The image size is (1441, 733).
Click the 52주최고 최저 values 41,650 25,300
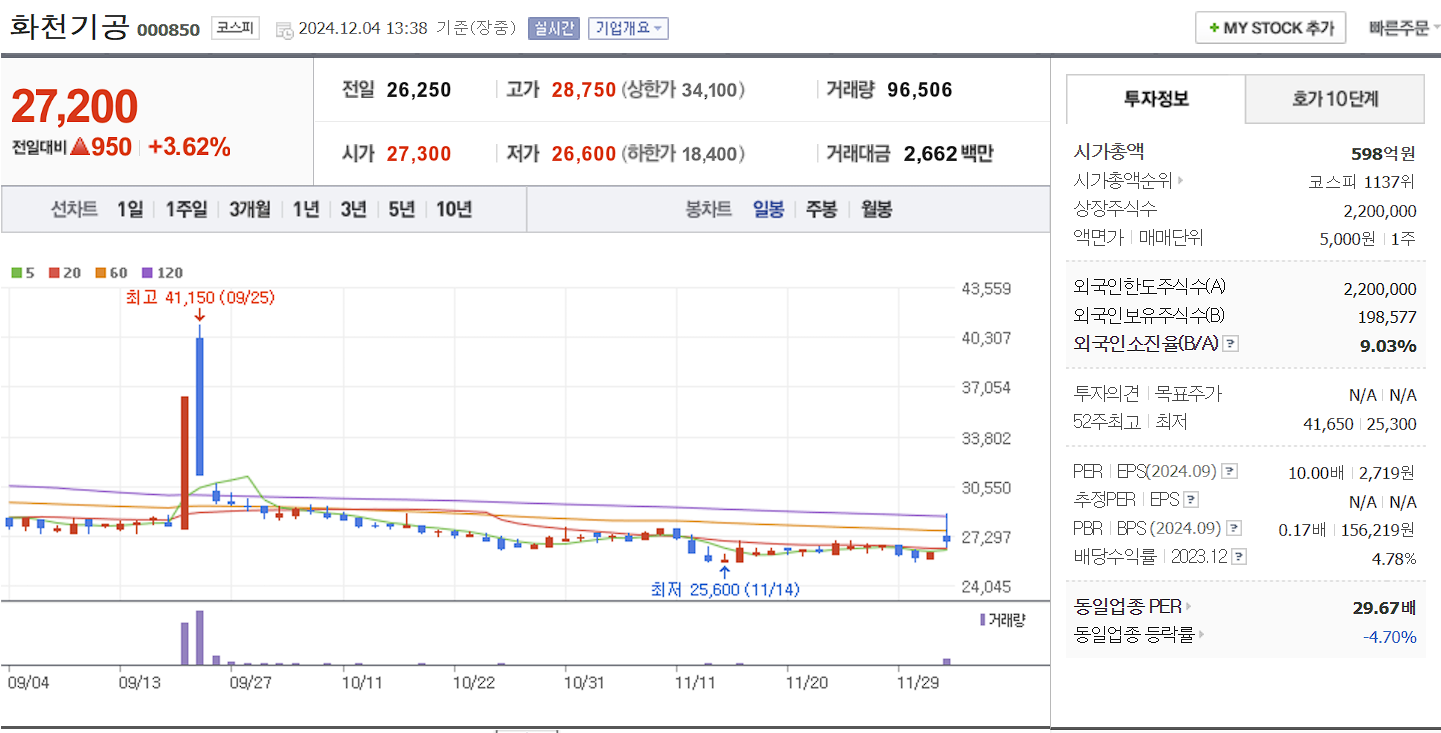click(1360, 423)
